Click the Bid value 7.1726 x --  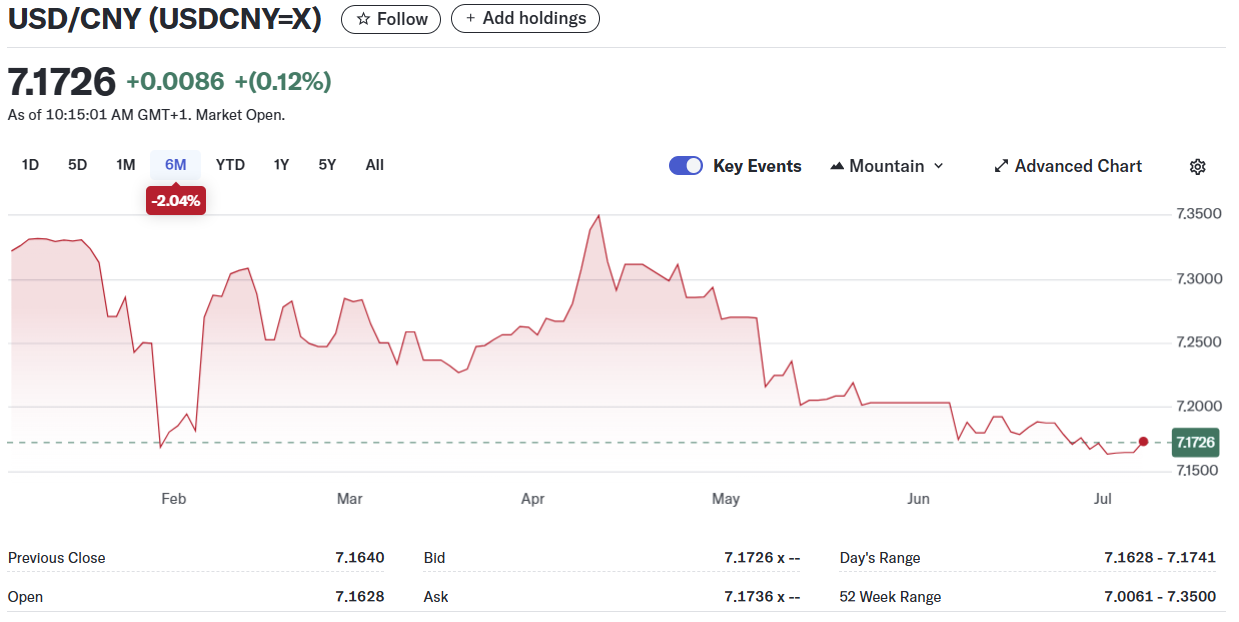(762, 558)
